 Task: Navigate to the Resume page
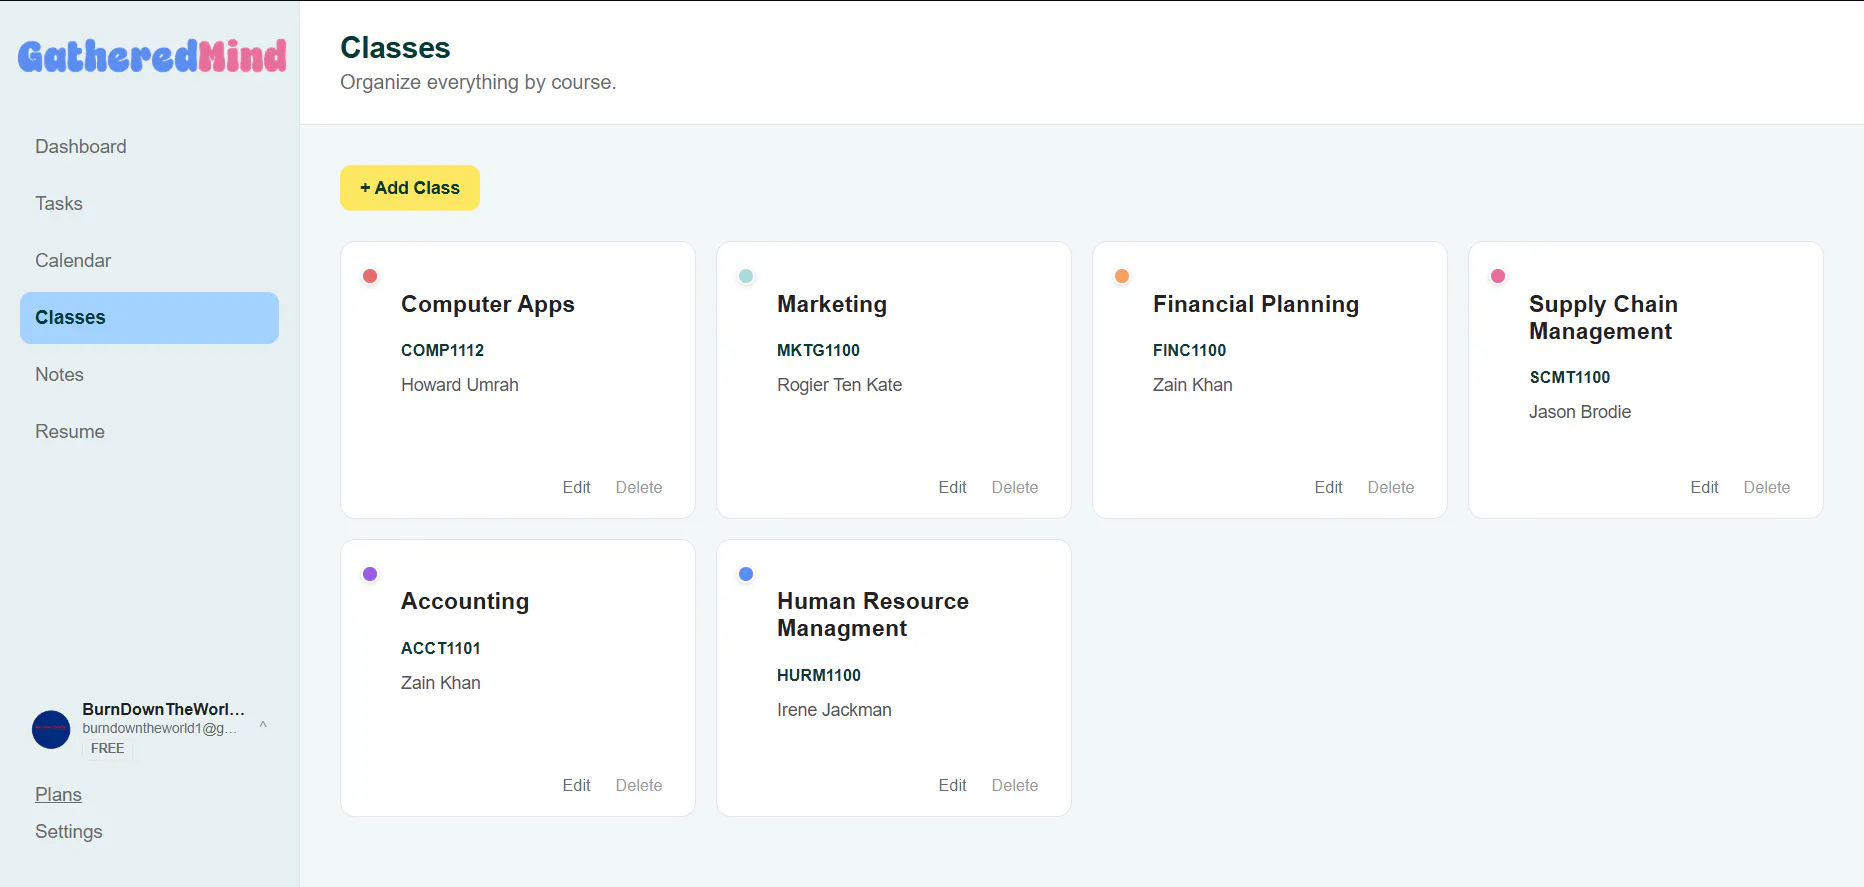pos(70,431)
